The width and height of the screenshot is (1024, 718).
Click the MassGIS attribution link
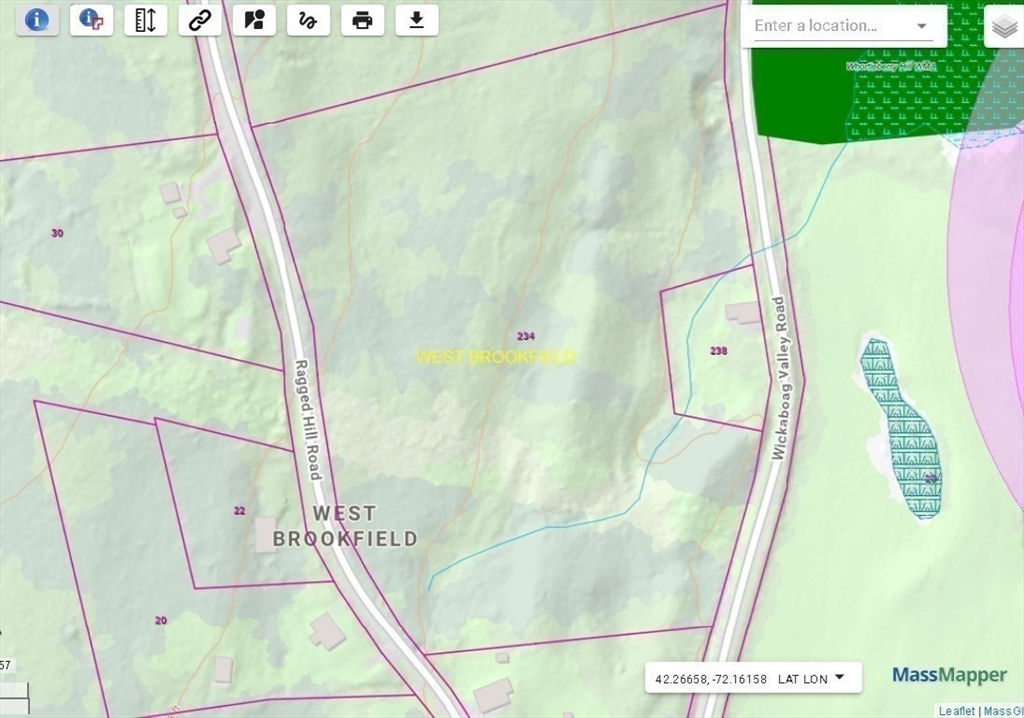tap(1003, 711)
